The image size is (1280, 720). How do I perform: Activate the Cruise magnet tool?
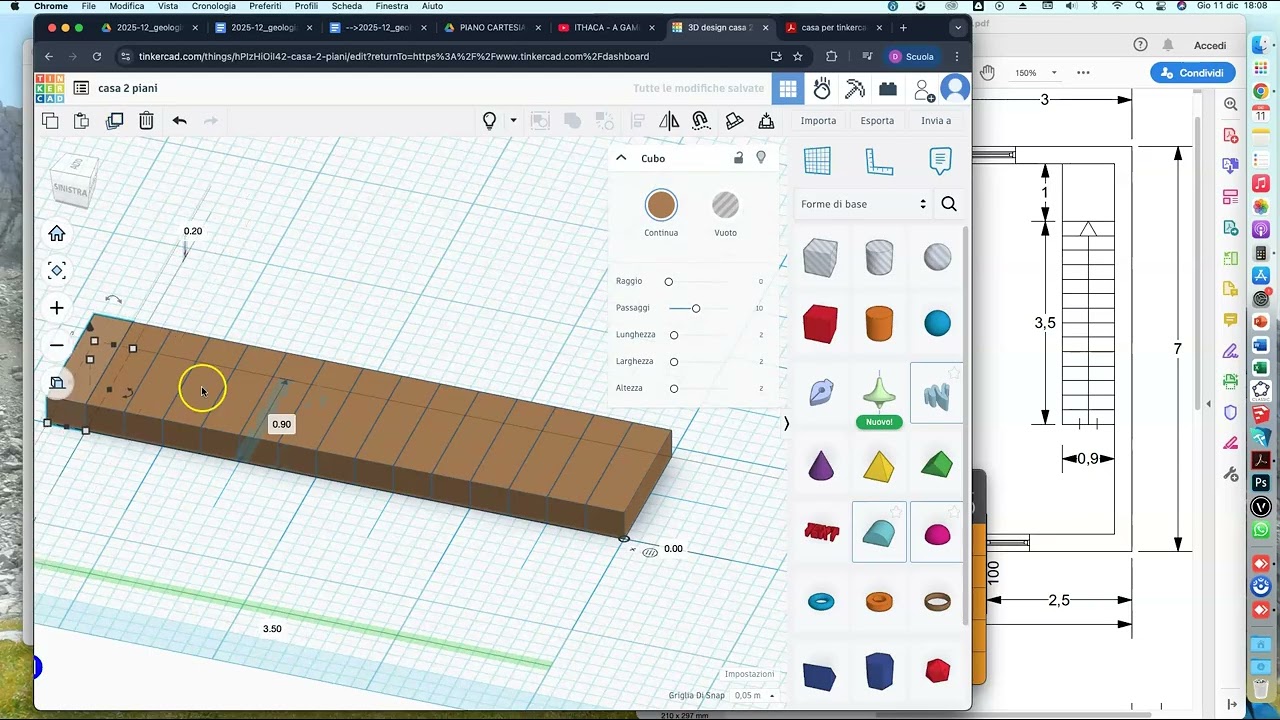[x=701, y=121]
